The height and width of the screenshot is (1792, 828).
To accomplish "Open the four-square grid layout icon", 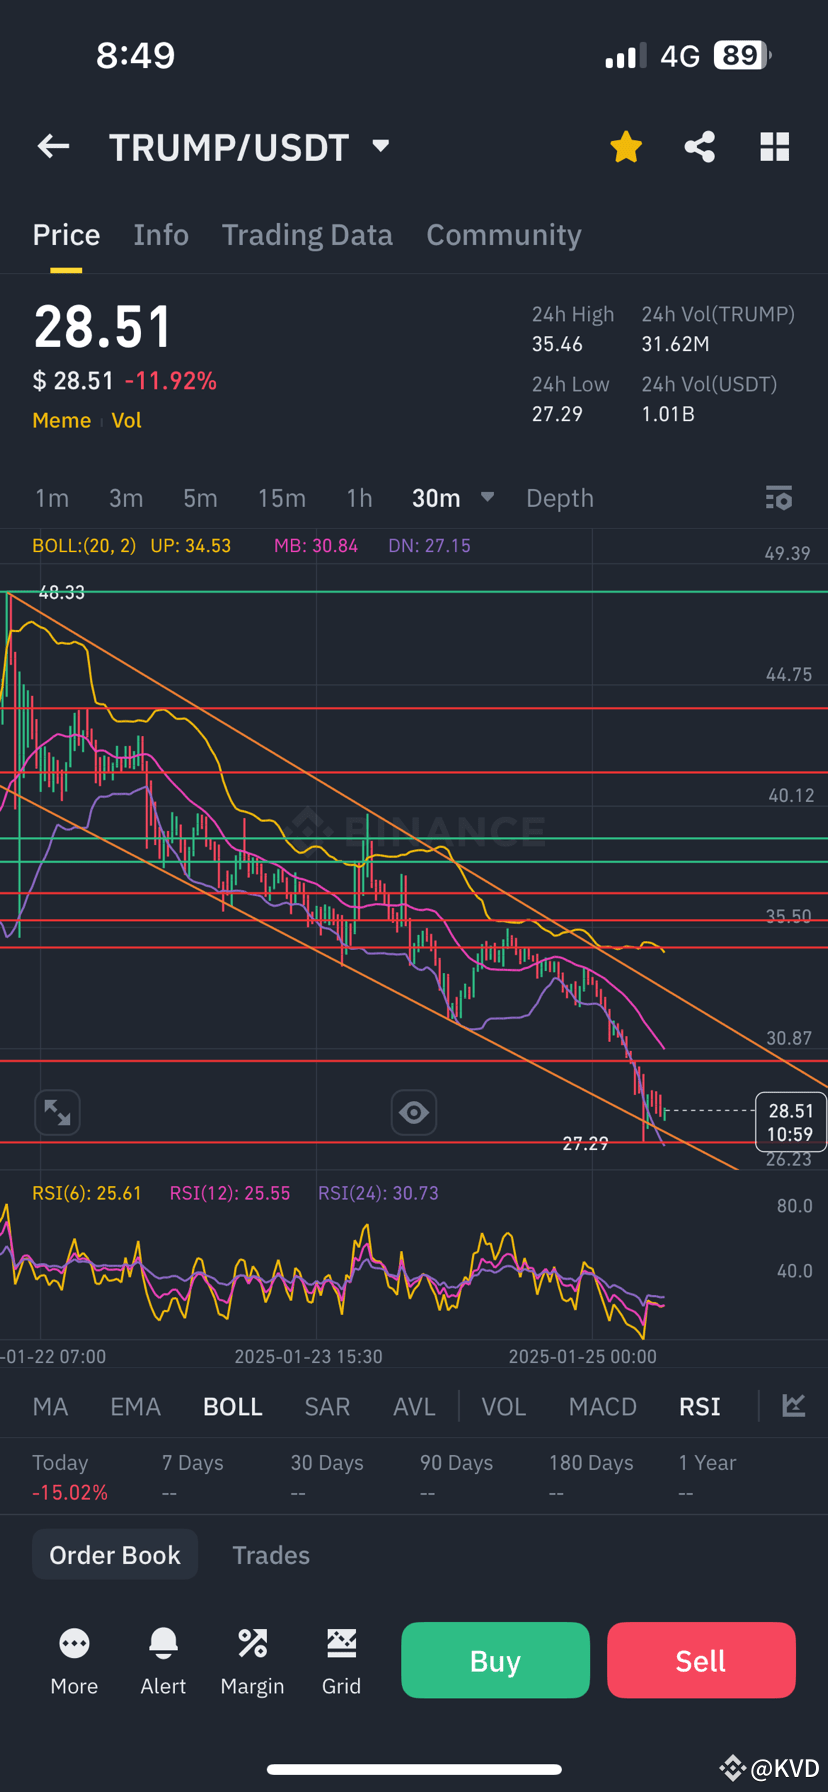I will [775, 147].
